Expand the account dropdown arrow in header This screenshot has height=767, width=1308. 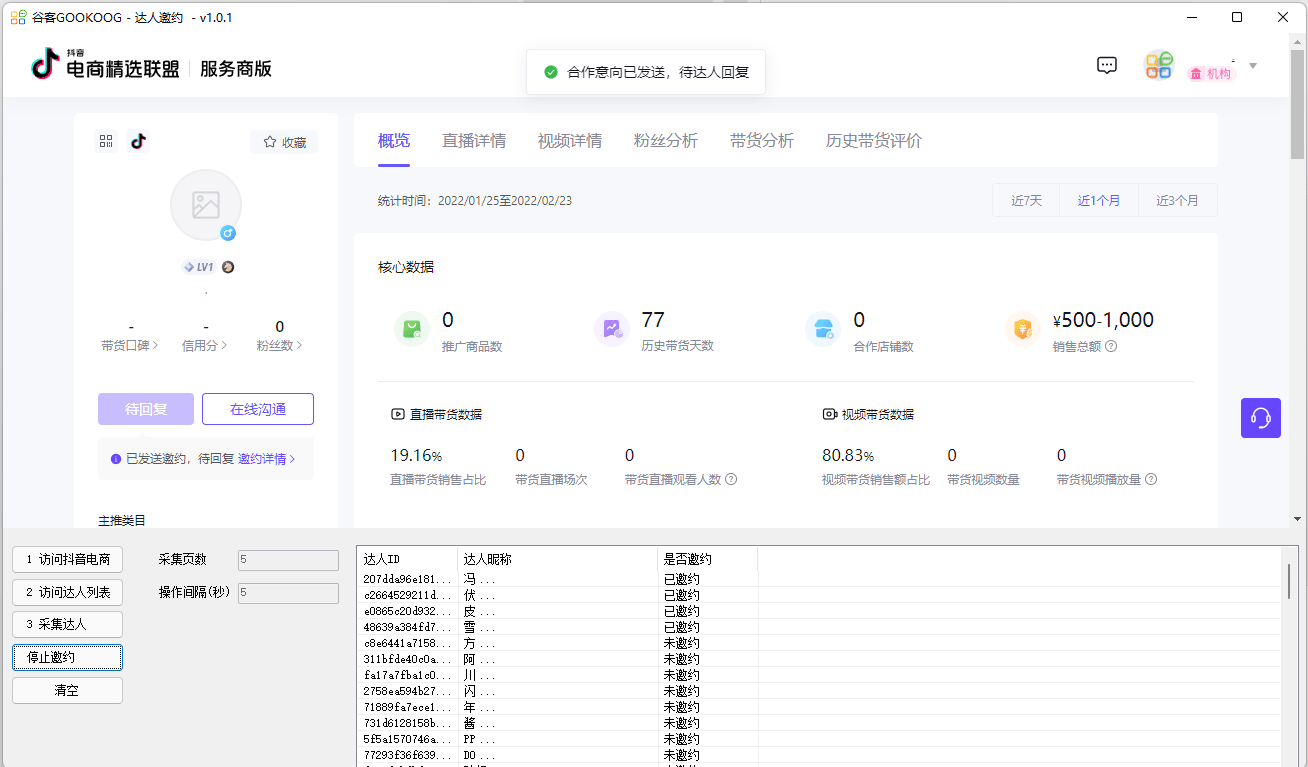click(x=1253, y=66)
